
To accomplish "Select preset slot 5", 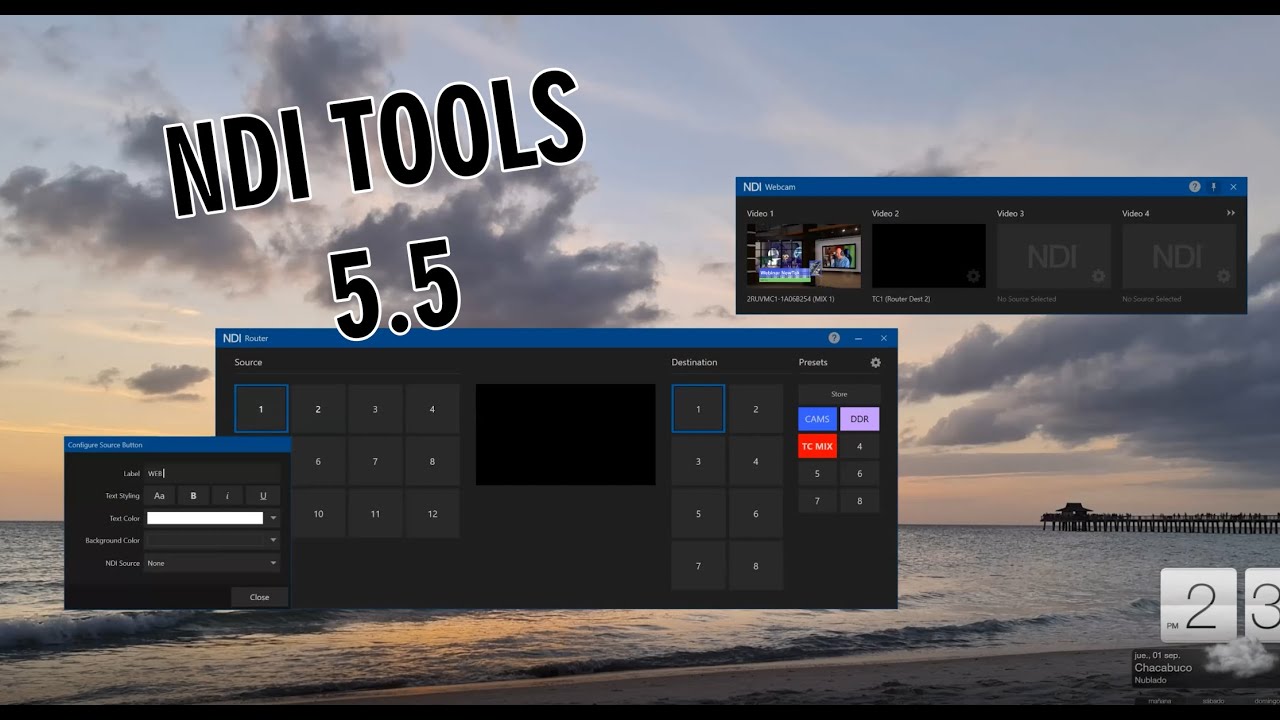I will pos(817,474).
